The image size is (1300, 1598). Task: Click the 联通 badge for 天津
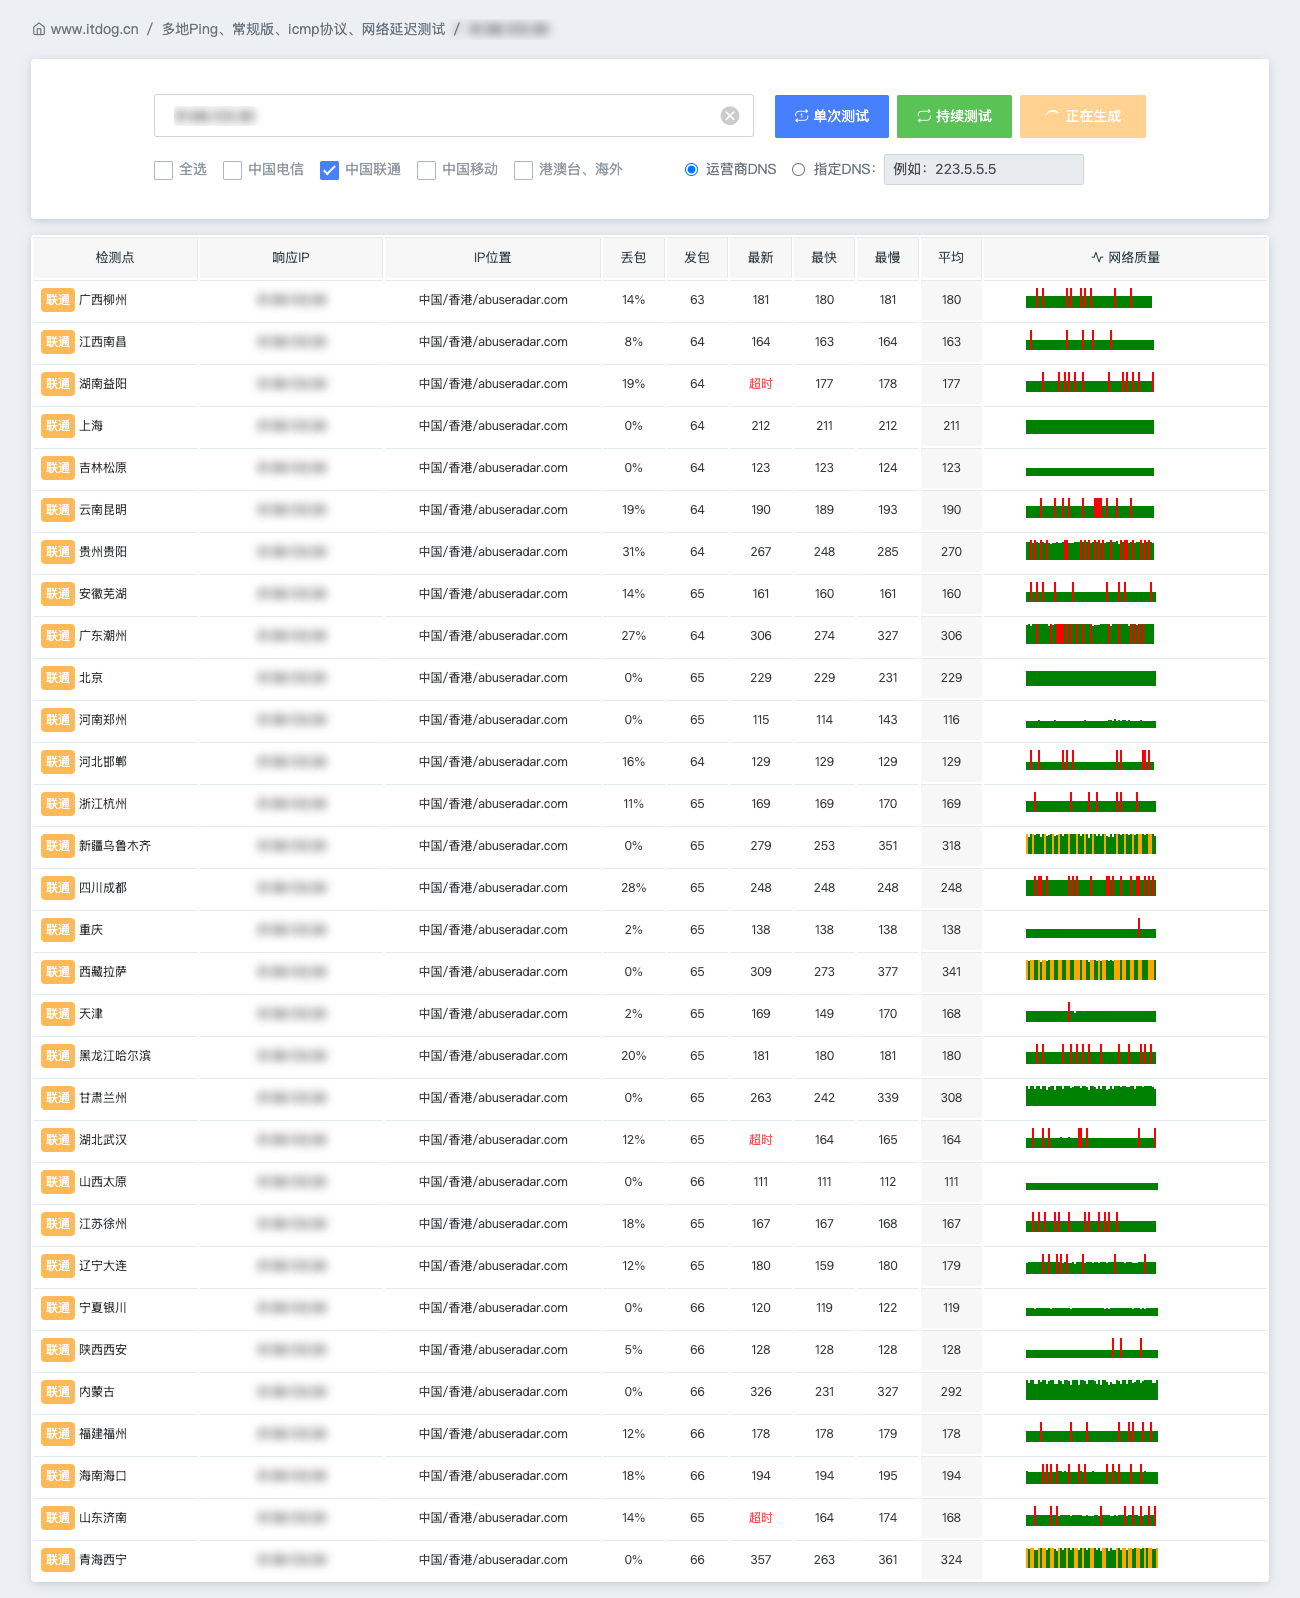tap(58, 1014)
